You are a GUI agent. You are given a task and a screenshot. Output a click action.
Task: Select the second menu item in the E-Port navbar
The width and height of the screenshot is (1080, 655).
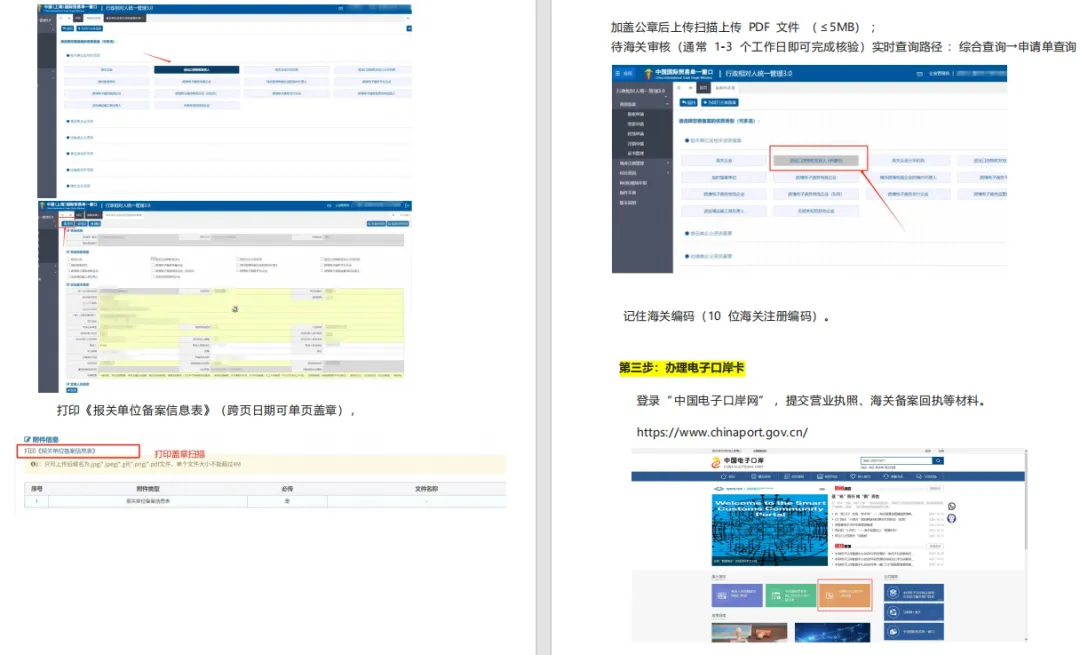coord(761,476)
